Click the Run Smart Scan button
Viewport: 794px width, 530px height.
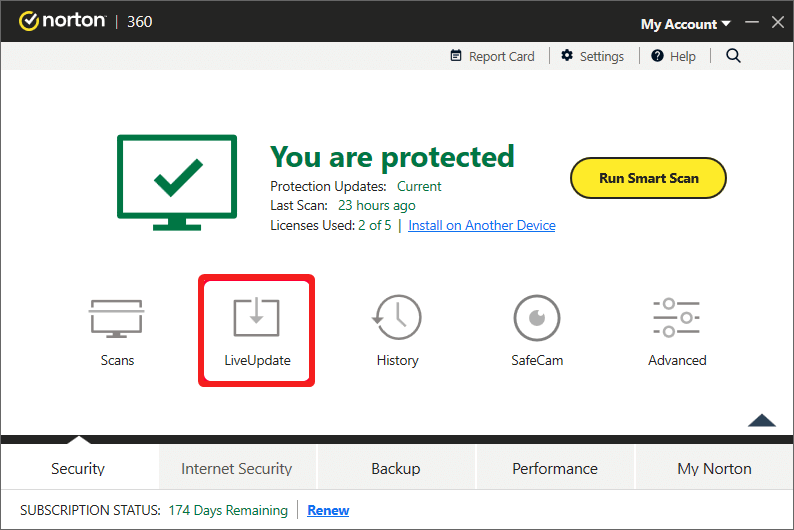(648, 178)
